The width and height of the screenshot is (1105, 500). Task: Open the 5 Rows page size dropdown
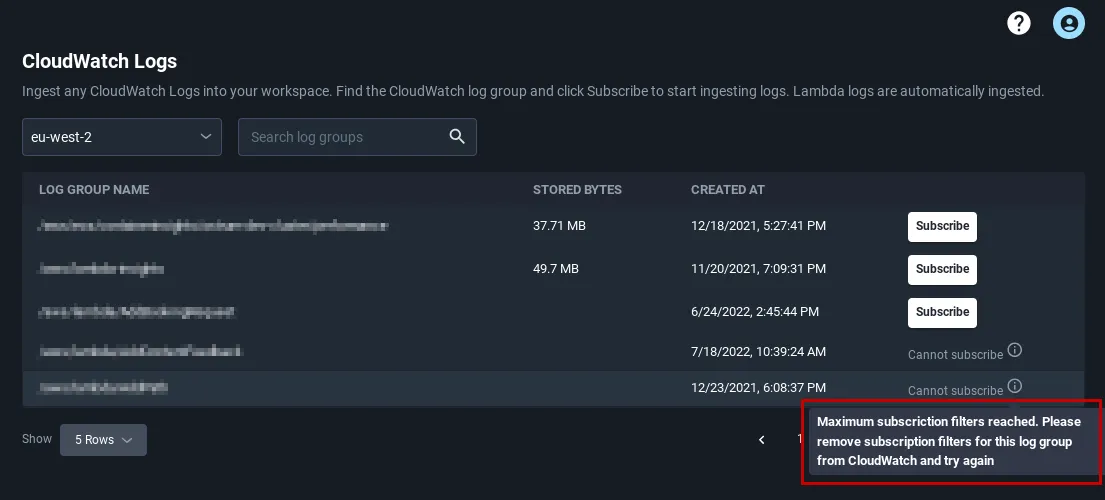tap(103, 439)
